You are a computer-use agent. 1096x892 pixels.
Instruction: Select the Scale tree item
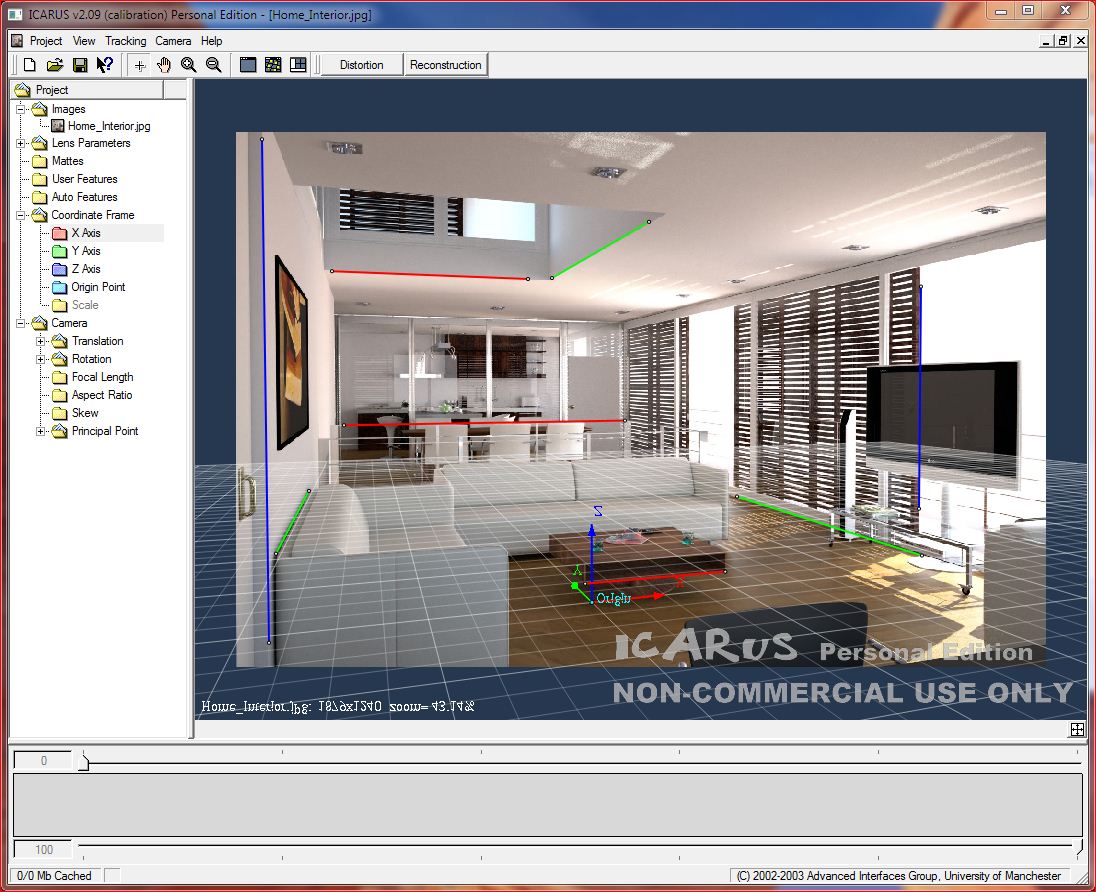pos(85,305)
